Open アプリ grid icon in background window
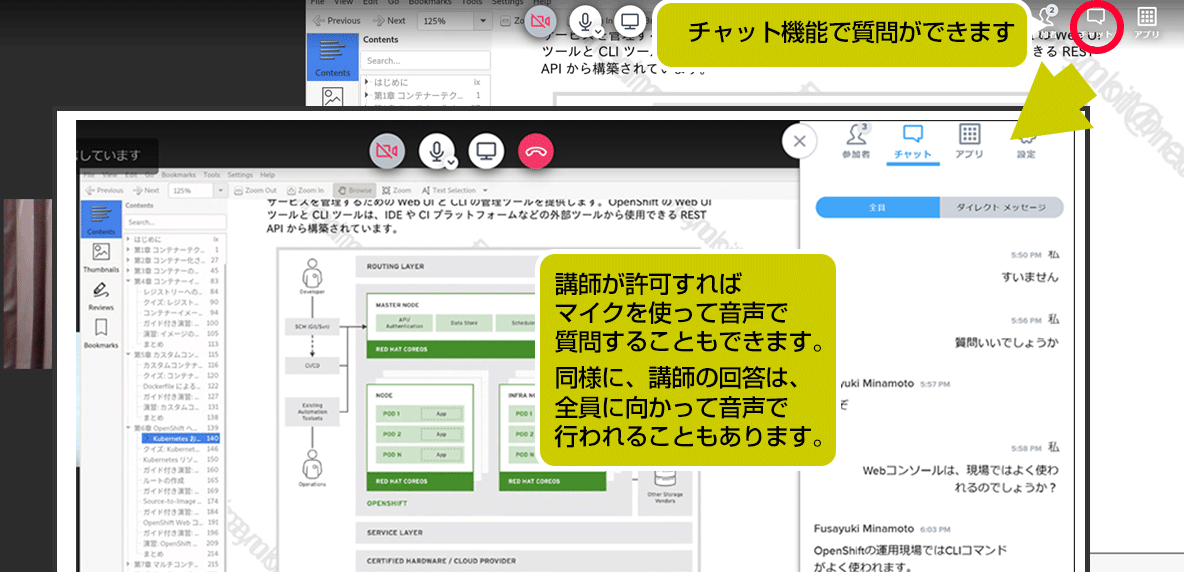This screenshot has width=1184, height=572. click(1146, 21)
